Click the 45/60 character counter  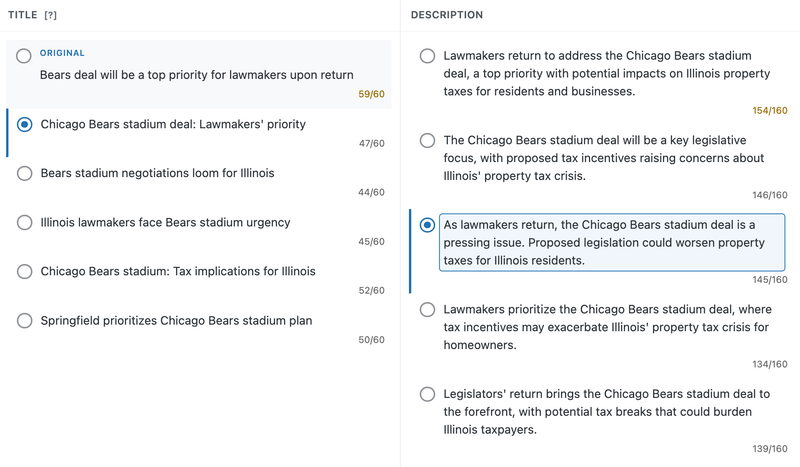pyautogui.click(x=371, y=241)
